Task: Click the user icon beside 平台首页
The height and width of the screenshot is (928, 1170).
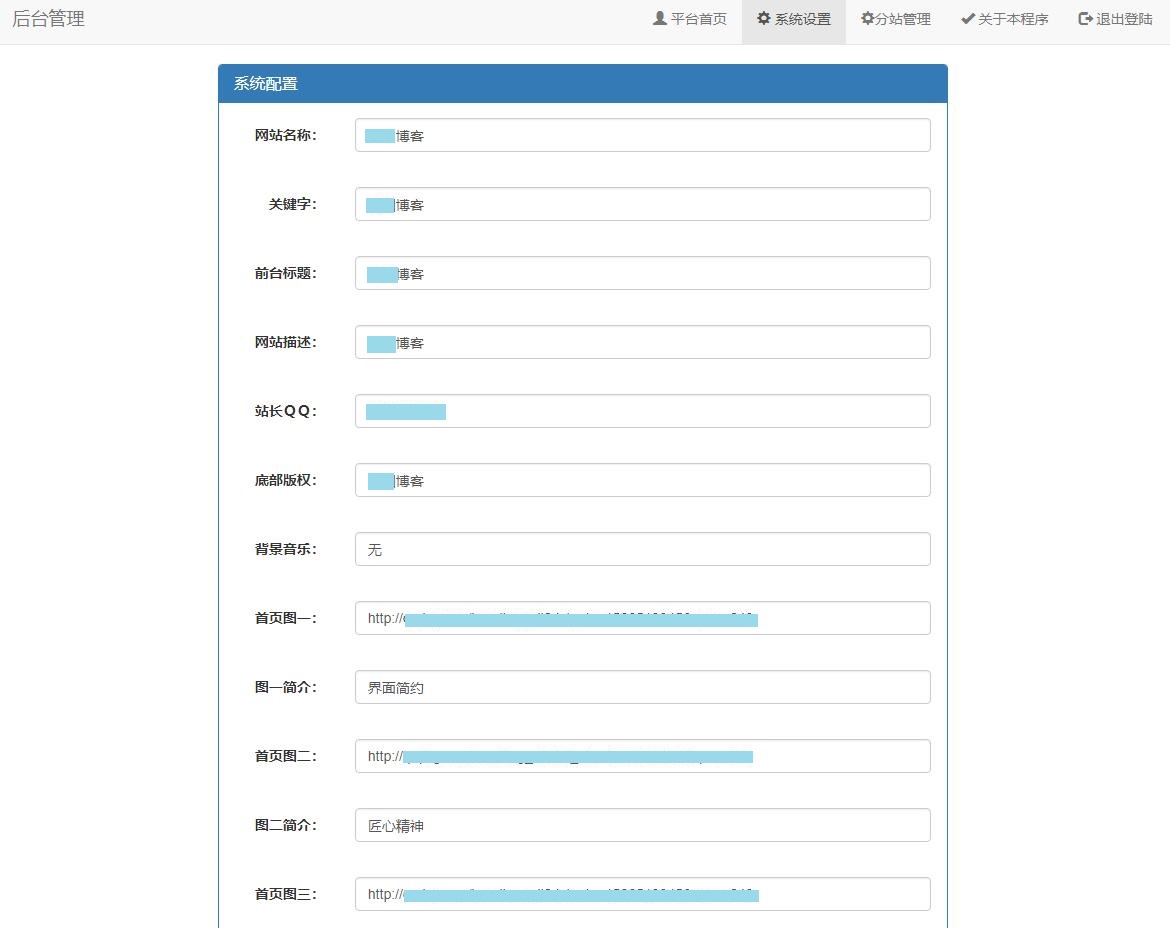Action: 660,19
